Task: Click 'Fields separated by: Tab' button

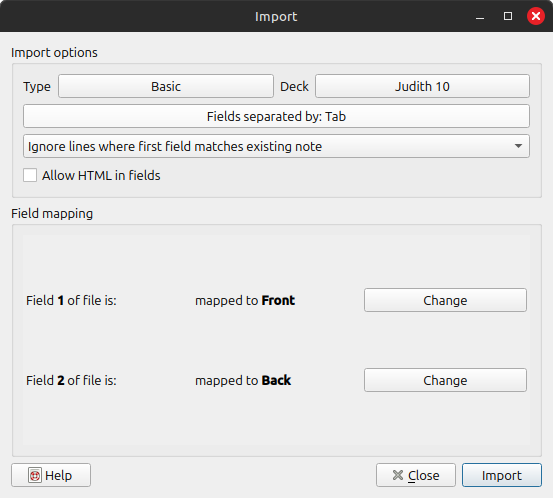Action: [x=276, y=116]
